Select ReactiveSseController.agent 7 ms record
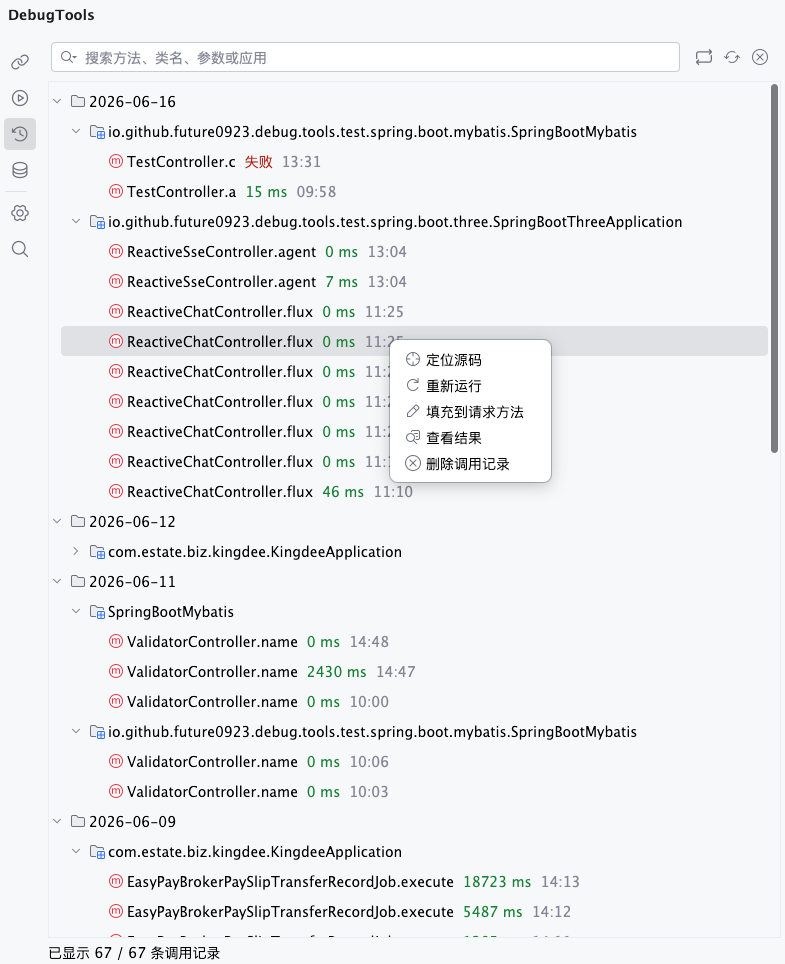Image resolution: width=785 pixels, height=964 pixels. point(414,282)
